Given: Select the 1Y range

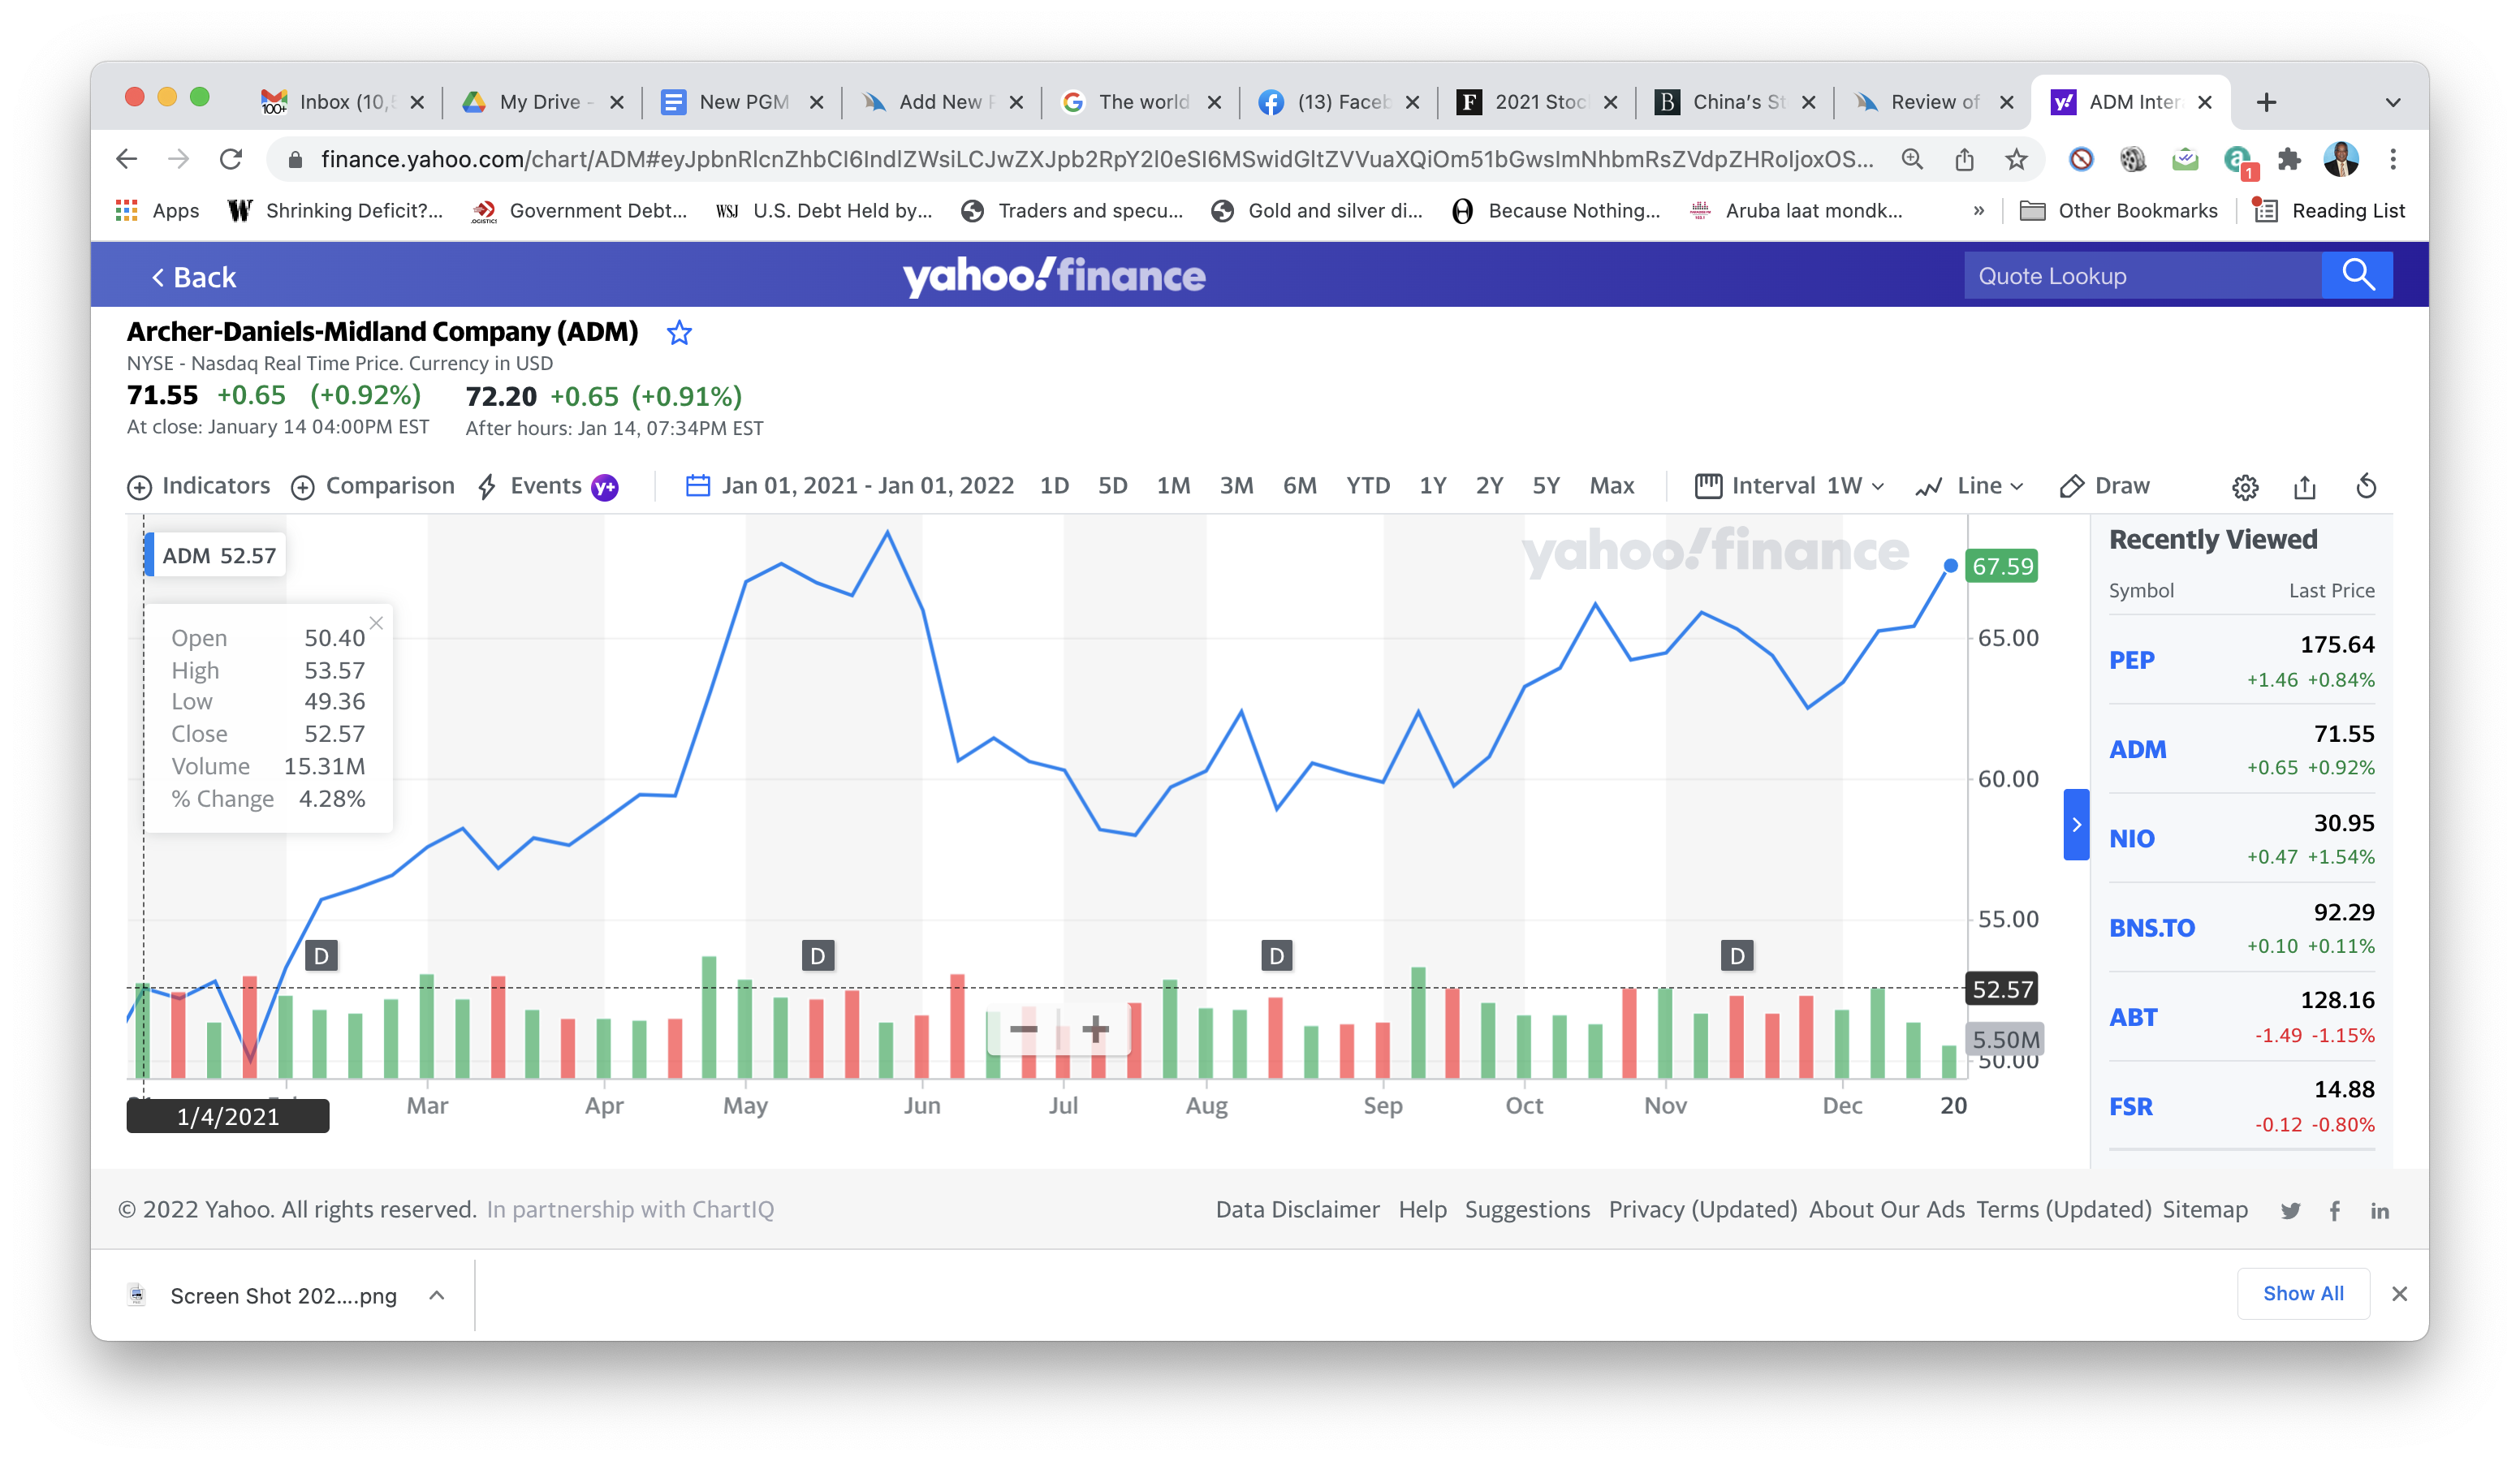Looking at the screenshot, I should tap(1432, 486).
